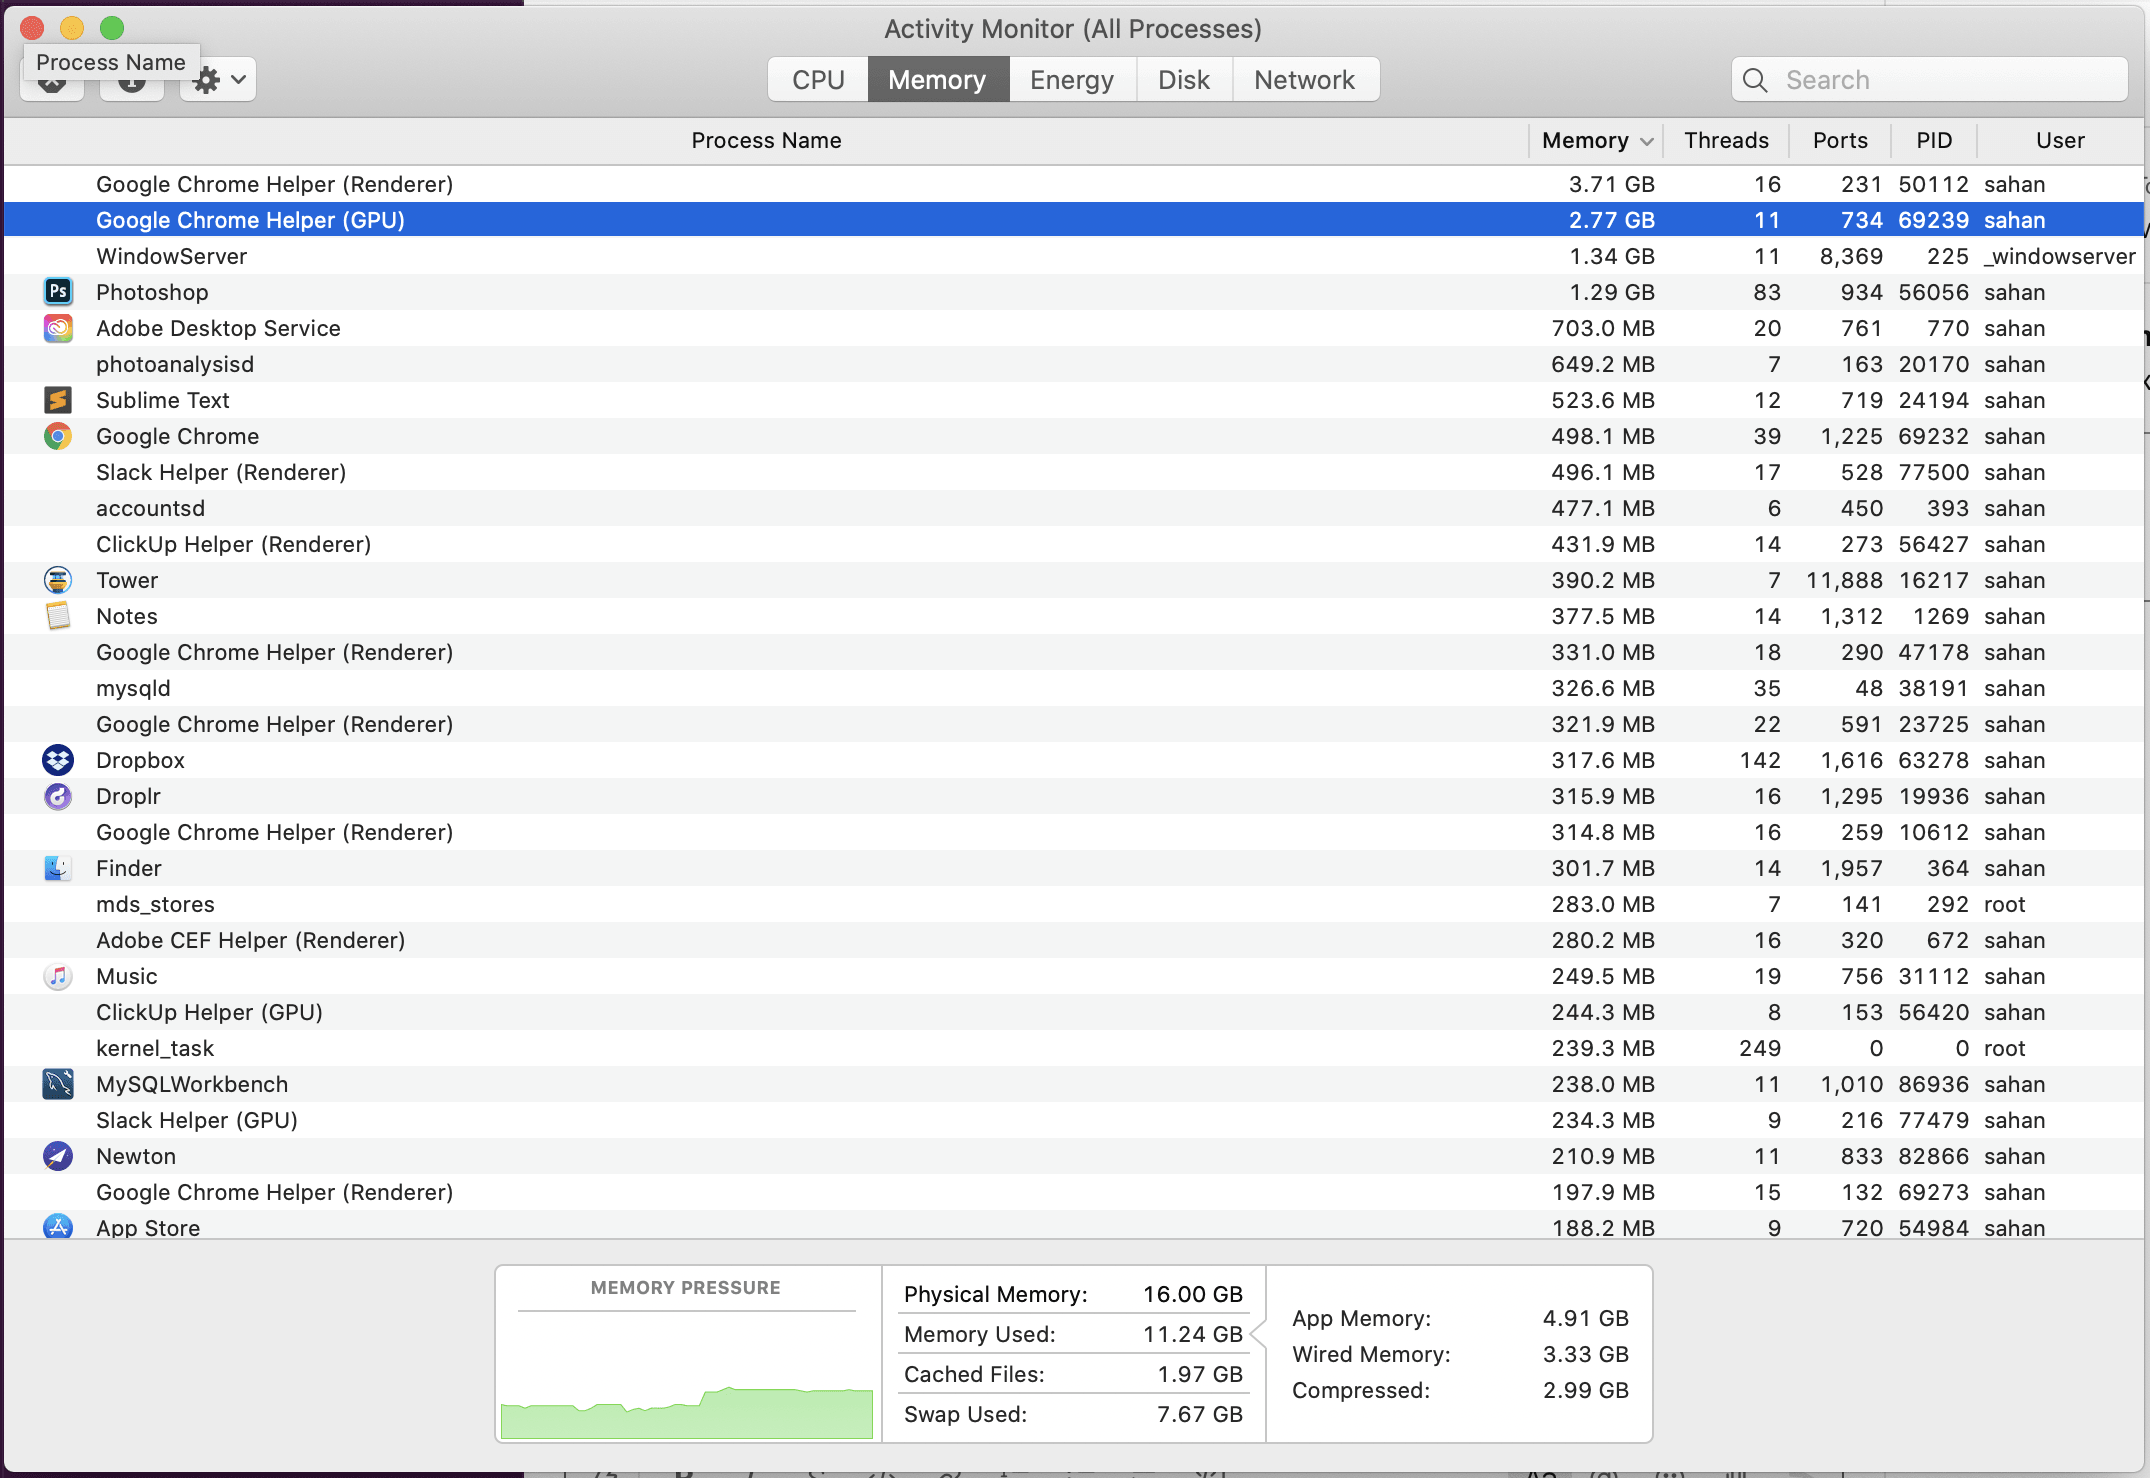
Task: Sort by User column header
Action: pyautogui.click(x=2060, y=140)
